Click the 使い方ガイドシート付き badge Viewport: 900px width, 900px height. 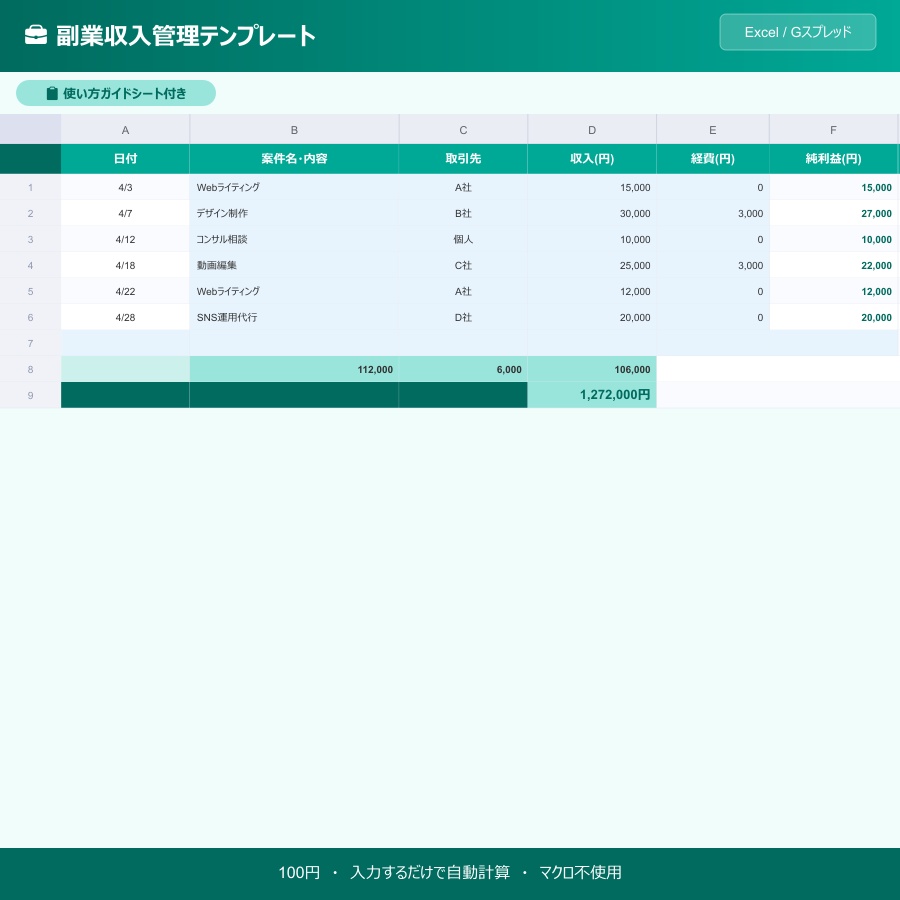(116, 93)
